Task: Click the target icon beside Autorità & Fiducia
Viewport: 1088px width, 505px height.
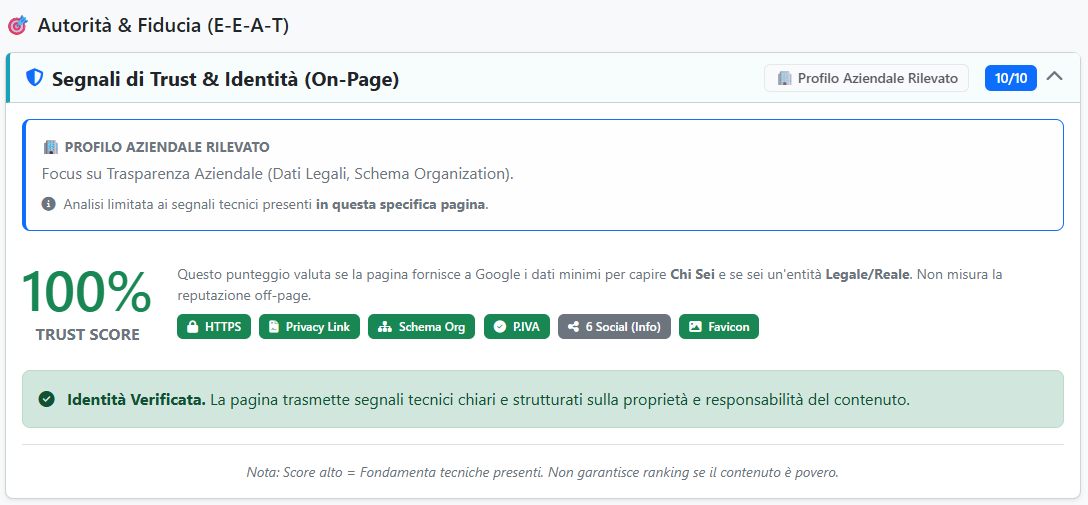Action: 17,26
